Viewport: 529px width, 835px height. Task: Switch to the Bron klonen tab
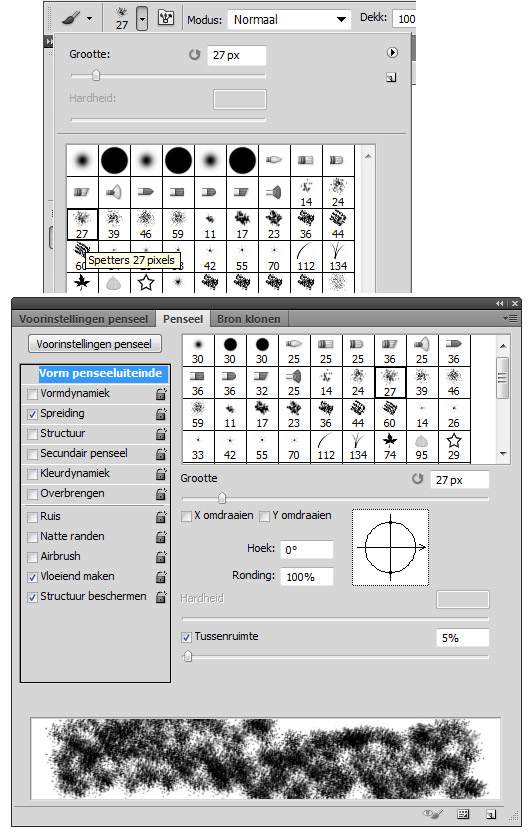coord(249,319)
